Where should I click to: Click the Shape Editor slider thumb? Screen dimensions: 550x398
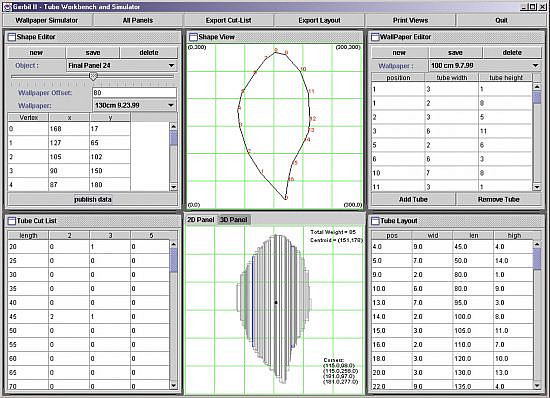click(x=93, y=76)
